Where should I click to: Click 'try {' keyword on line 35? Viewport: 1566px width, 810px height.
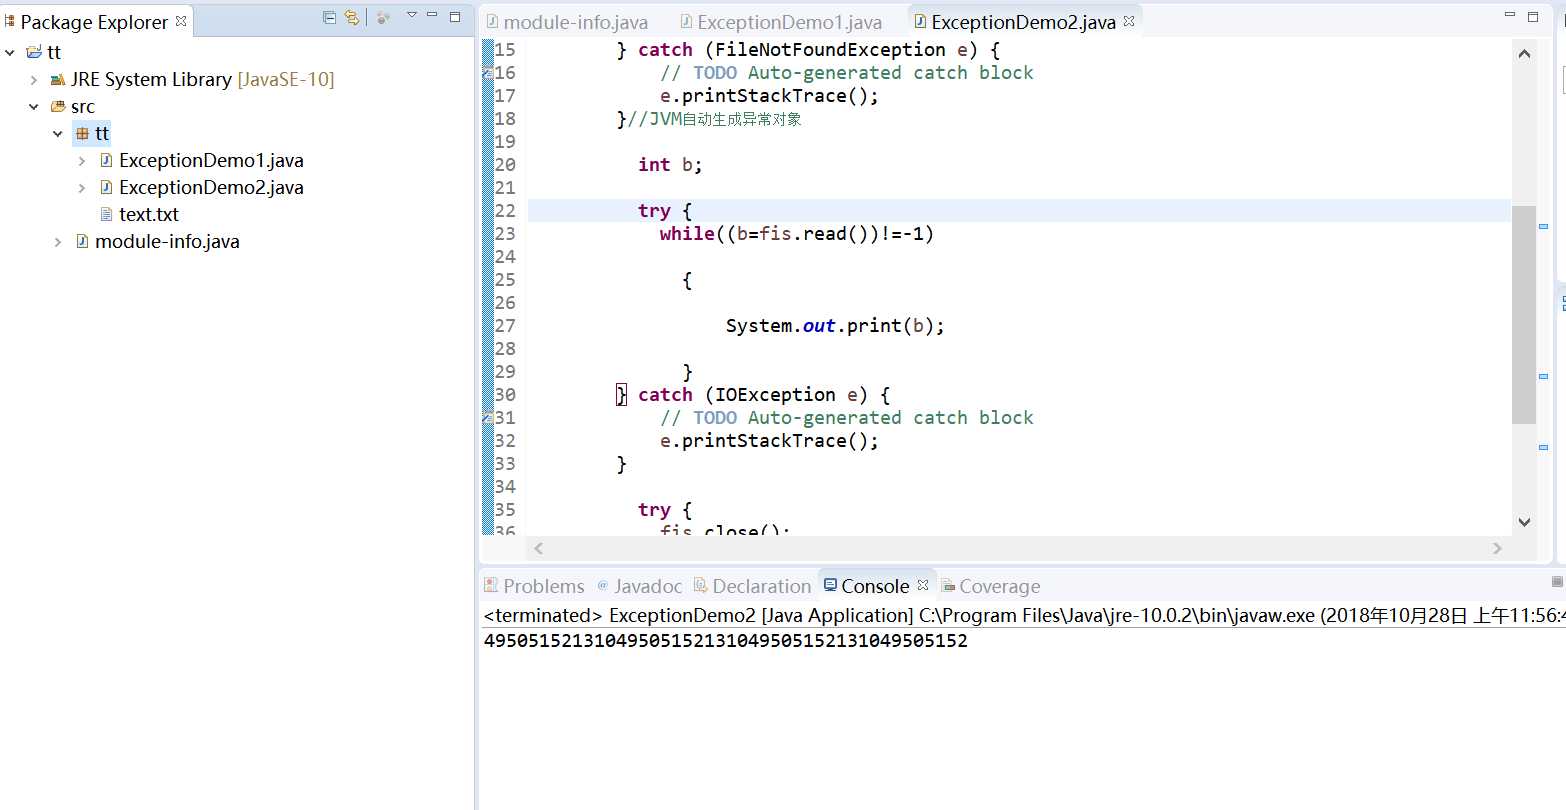tap(665, 510)
